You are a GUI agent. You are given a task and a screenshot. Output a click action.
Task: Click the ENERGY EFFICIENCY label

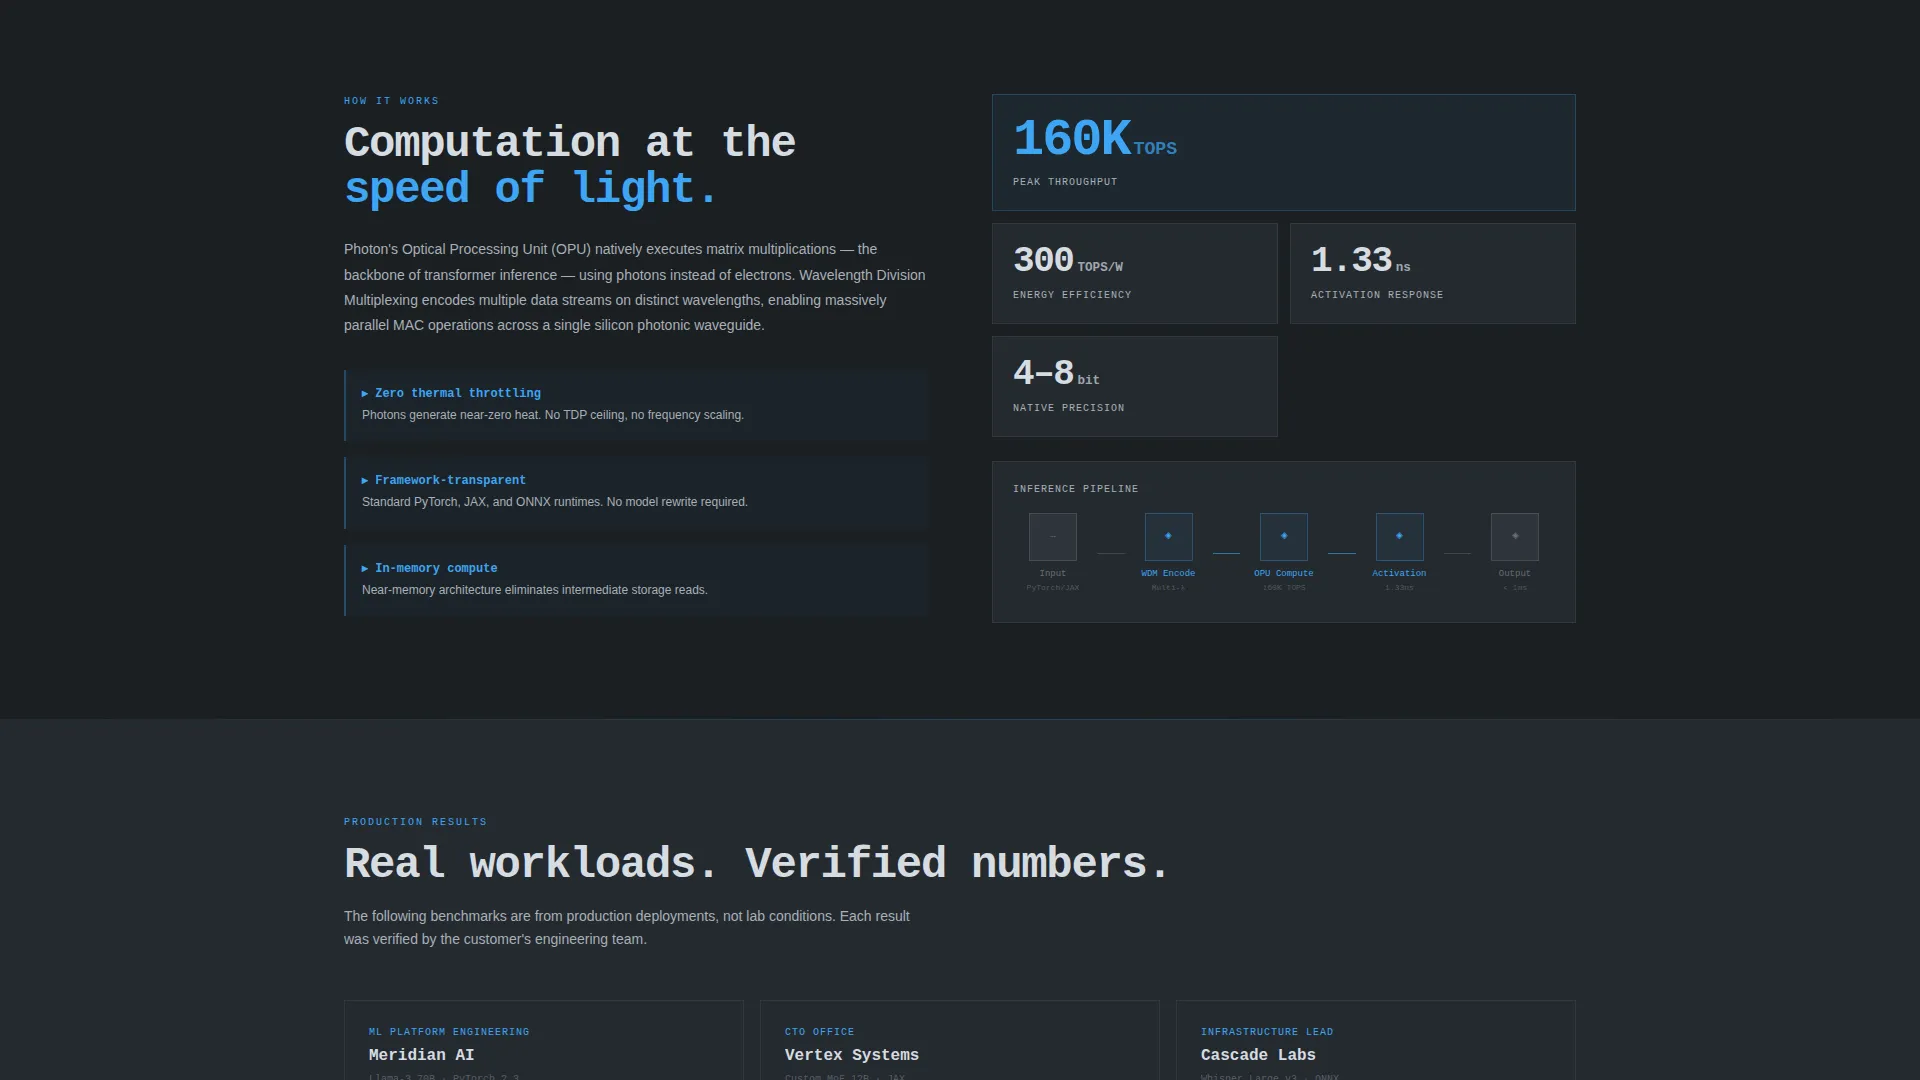(x=1072, y=295)
